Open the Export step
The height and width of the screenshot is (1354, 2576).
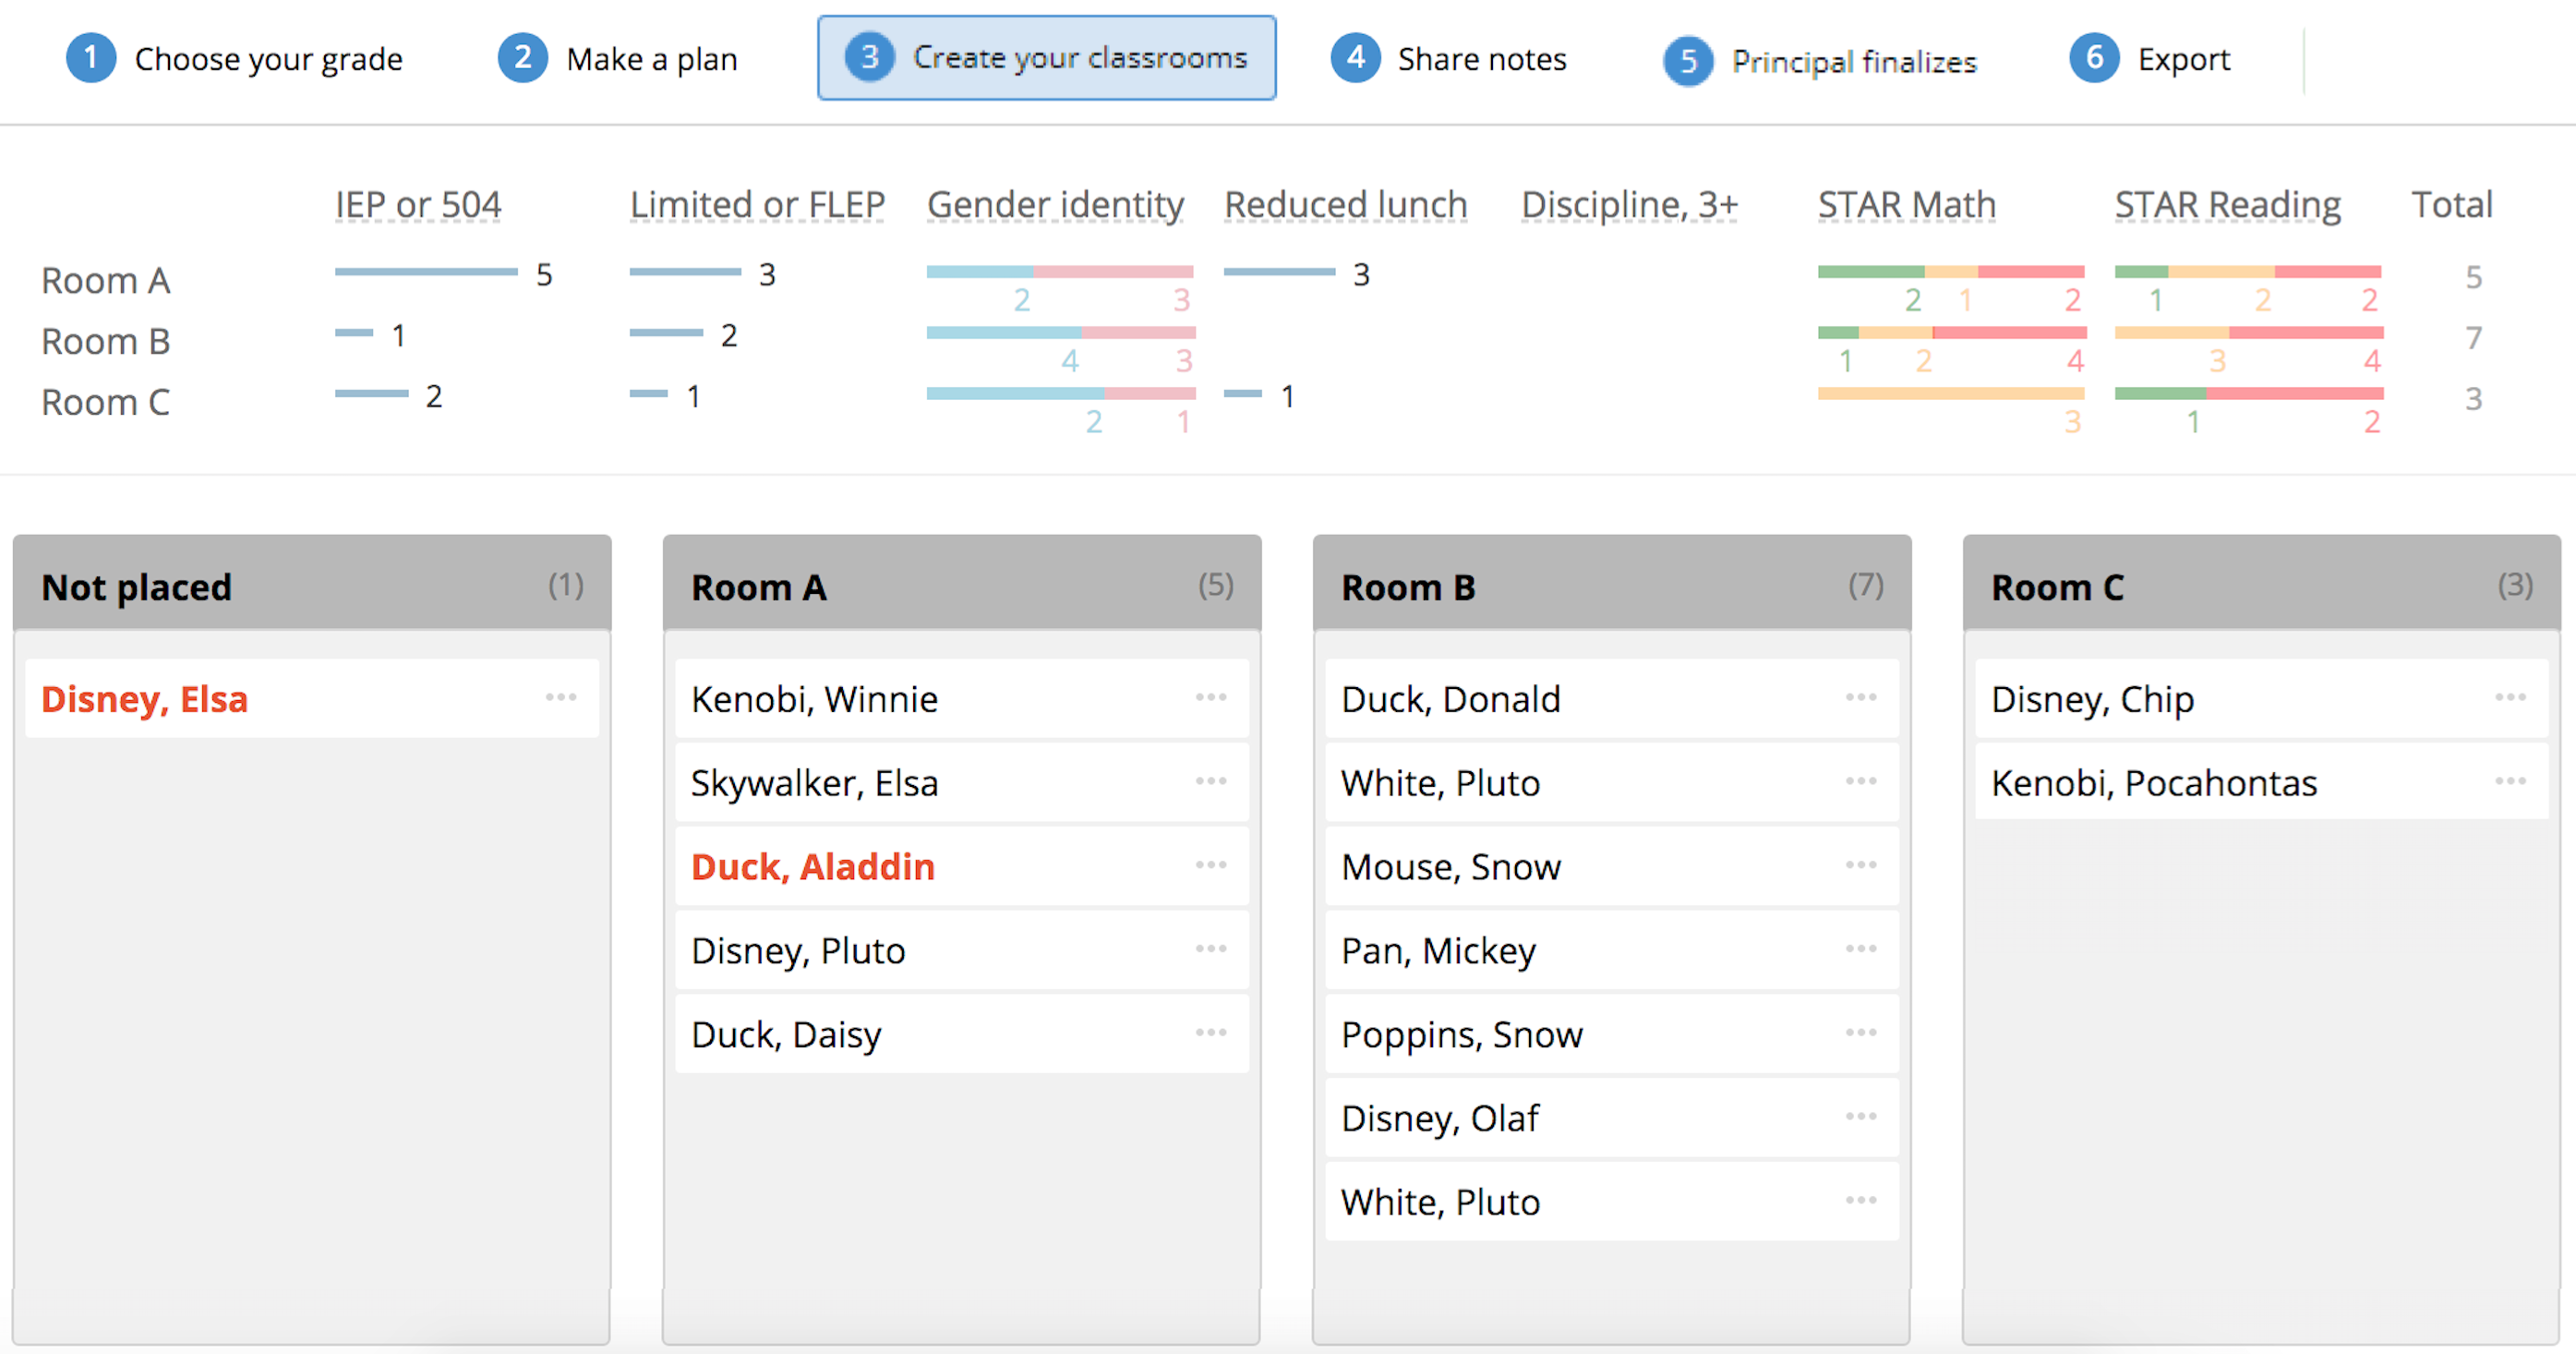click(x=2150, y=59)
